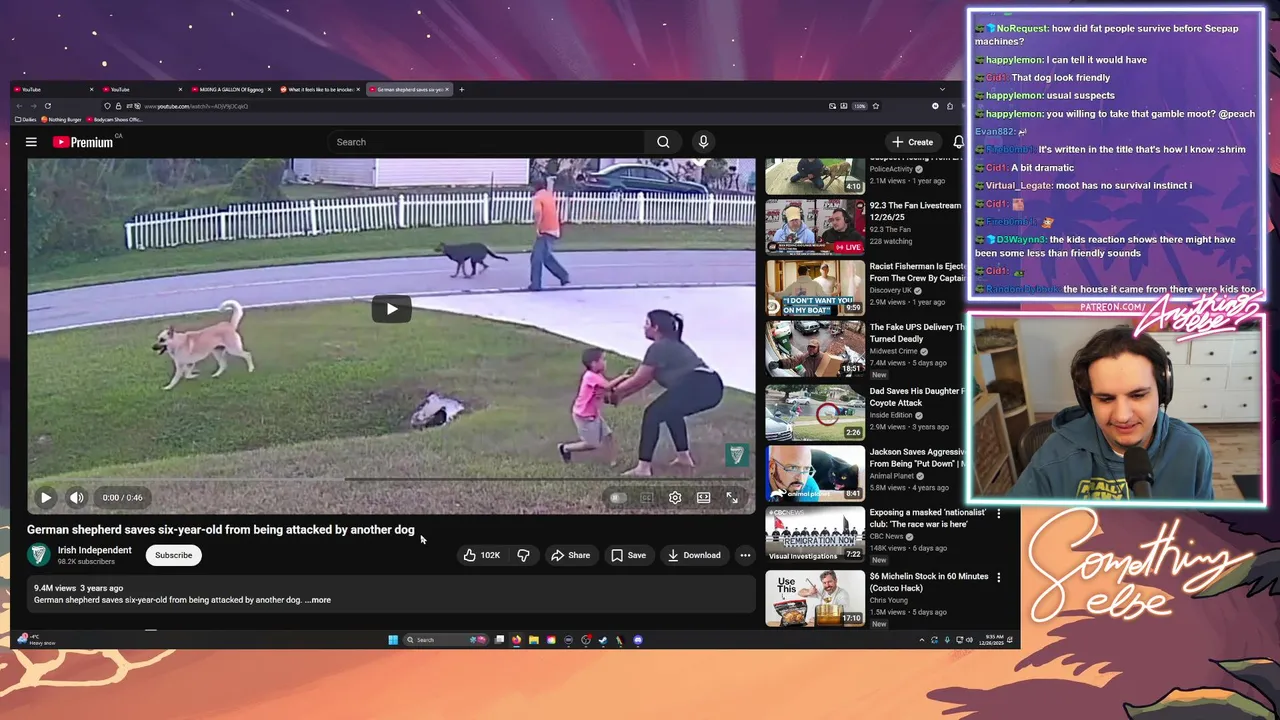Open the YouTube hamburger guide menu
This screenshot has height=720, width=1280.
[31, 142]
